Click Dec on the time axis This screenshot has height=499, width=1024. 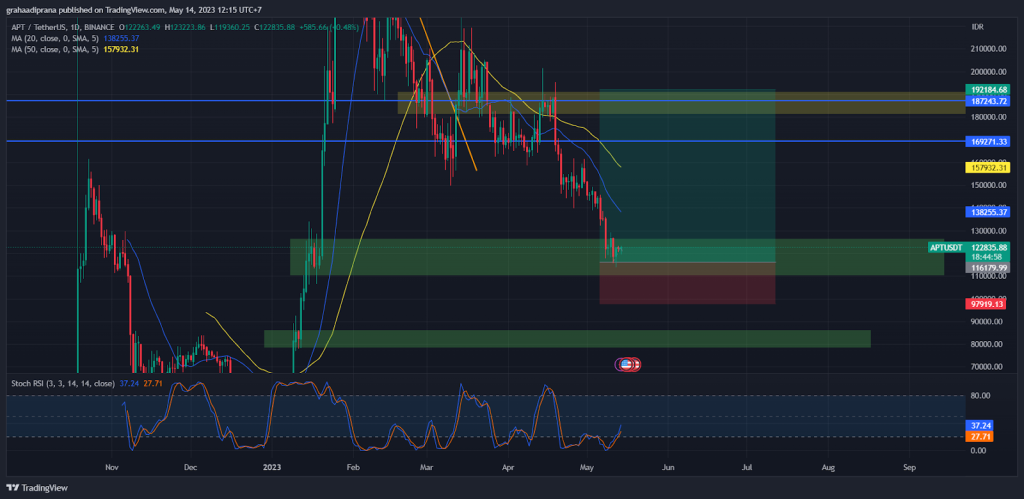point(191,468)
